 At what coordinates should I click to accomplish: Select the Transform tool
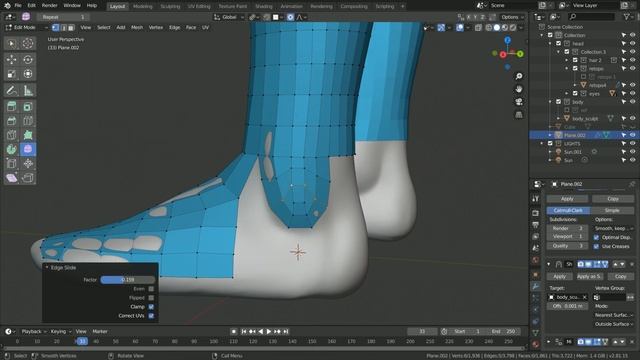[28, 74]
